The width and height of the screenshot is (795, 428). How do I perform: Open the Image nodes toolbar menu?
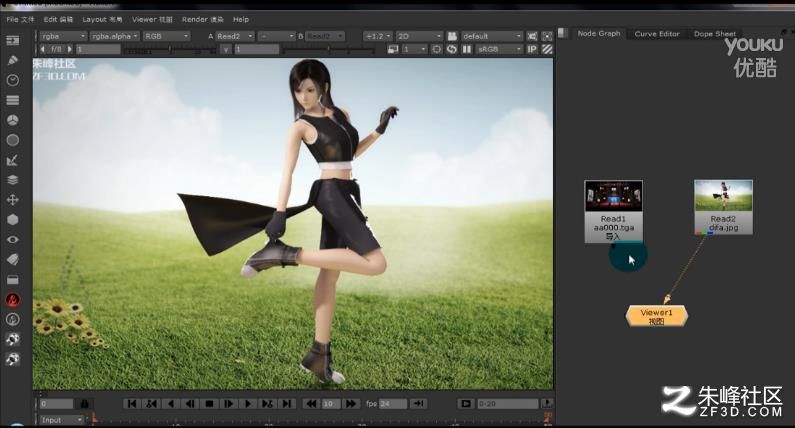click(13, 41)
